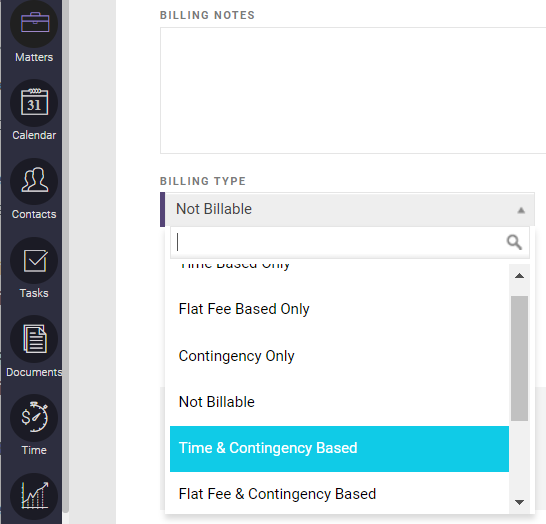Choose Flat Fee Based Only option
This screenshot has width=546, height=524.
click(x=339, y=309)
